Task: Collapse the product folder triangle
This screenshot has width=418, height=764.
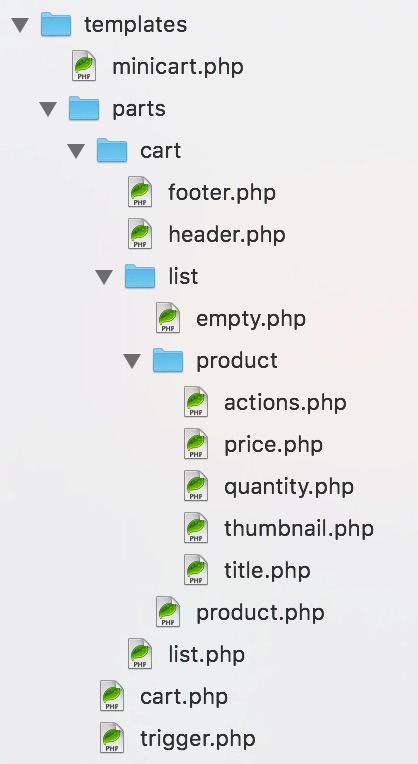Action: 132,361
